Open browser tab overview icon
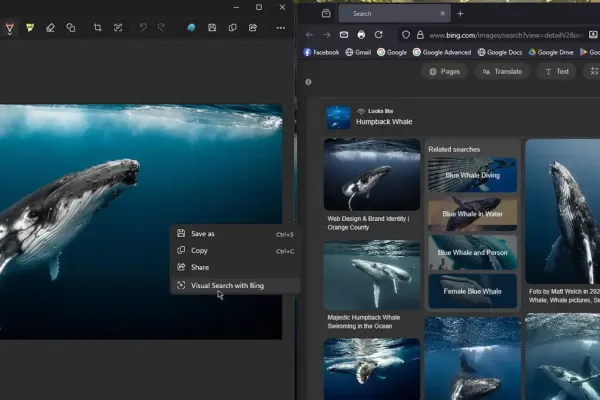This screenshot has height=400, width=600. [326, 14]
